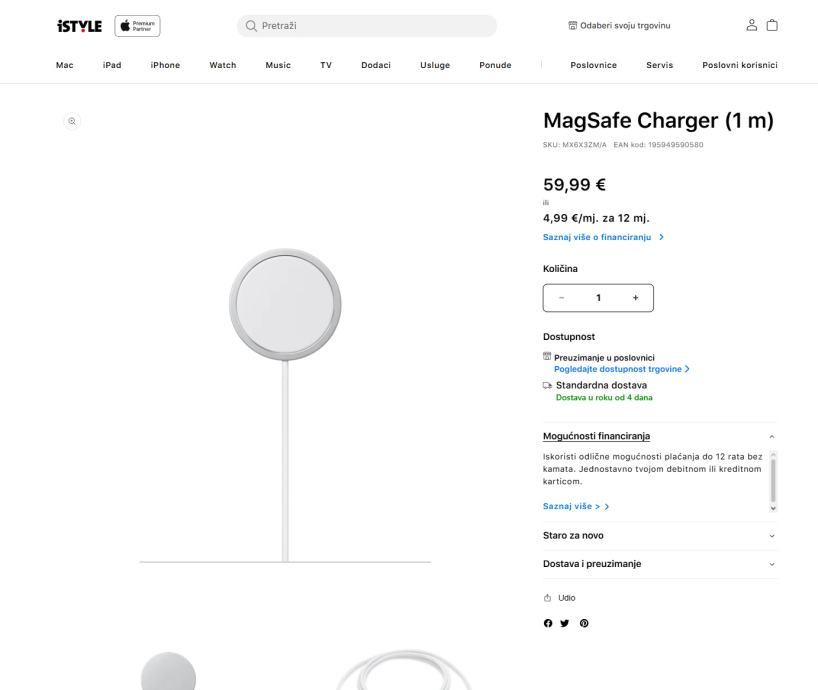This screenshot has width=818, height=690.
Task: Share on Facebook icon
Action: pyautogui.click(x=548, y=623)
